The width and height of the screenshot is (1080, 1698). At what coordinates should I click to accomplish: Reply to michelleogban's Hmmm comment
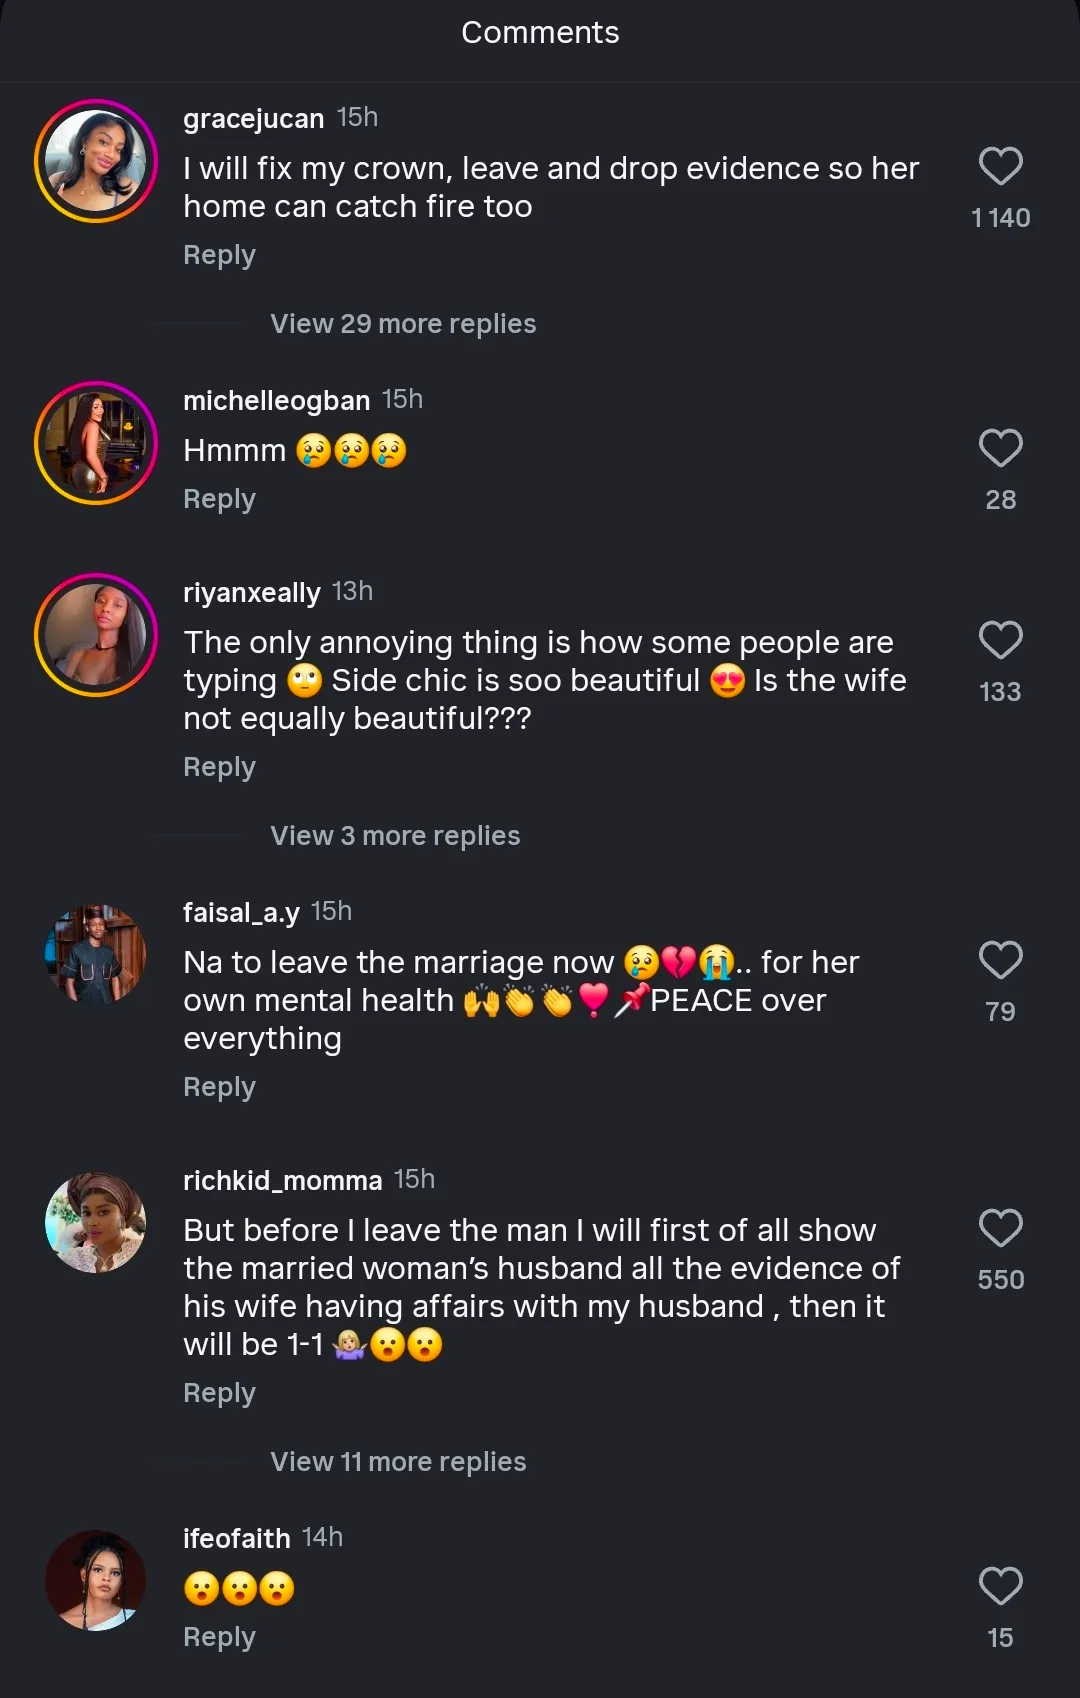[x=219, y=499]
